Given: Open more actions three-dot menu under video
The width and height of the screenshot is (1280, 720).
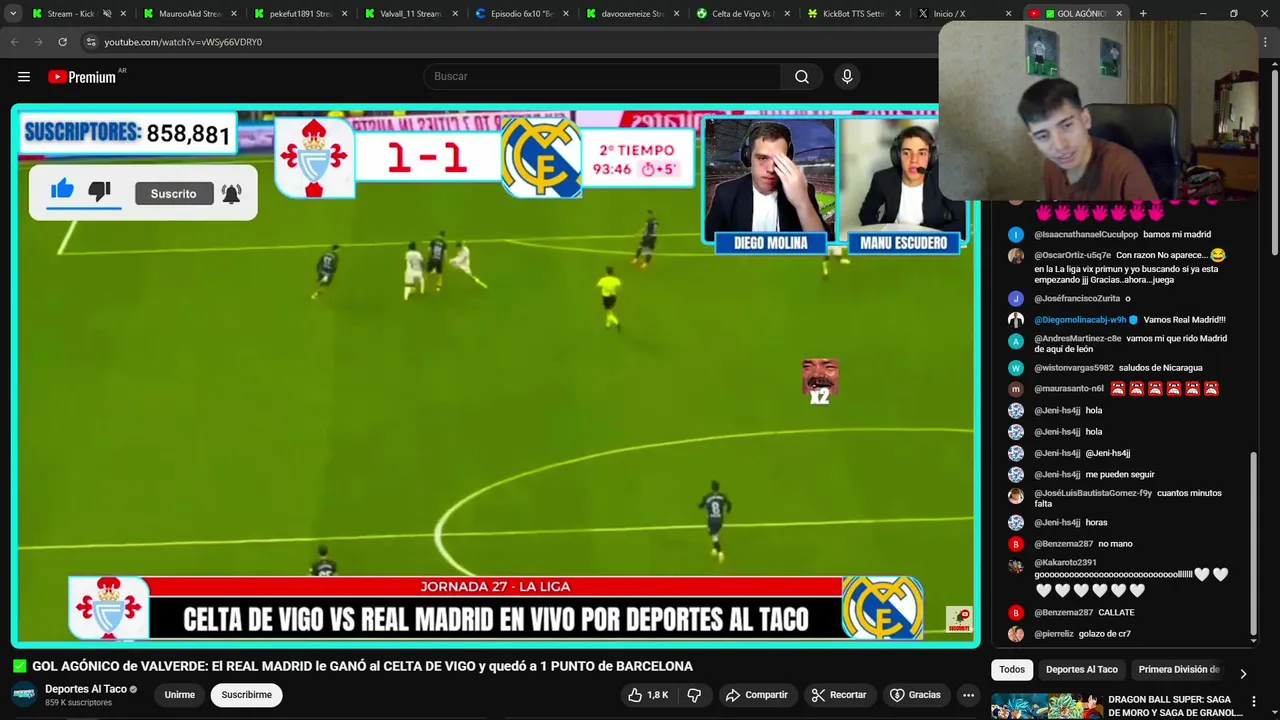Looking at the screenshot, I should pos(968,695).
